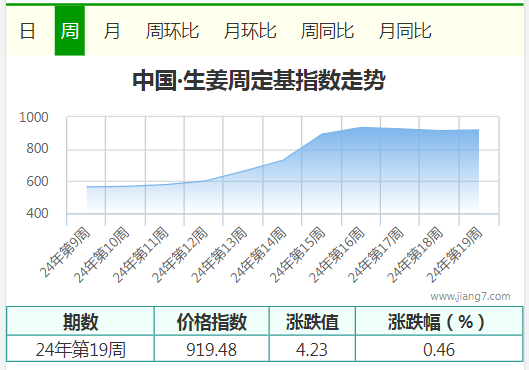The width and height of the screenshot is (529, 370).
Task: Click x-axis label 24年第11周
Action: [140, 255]
